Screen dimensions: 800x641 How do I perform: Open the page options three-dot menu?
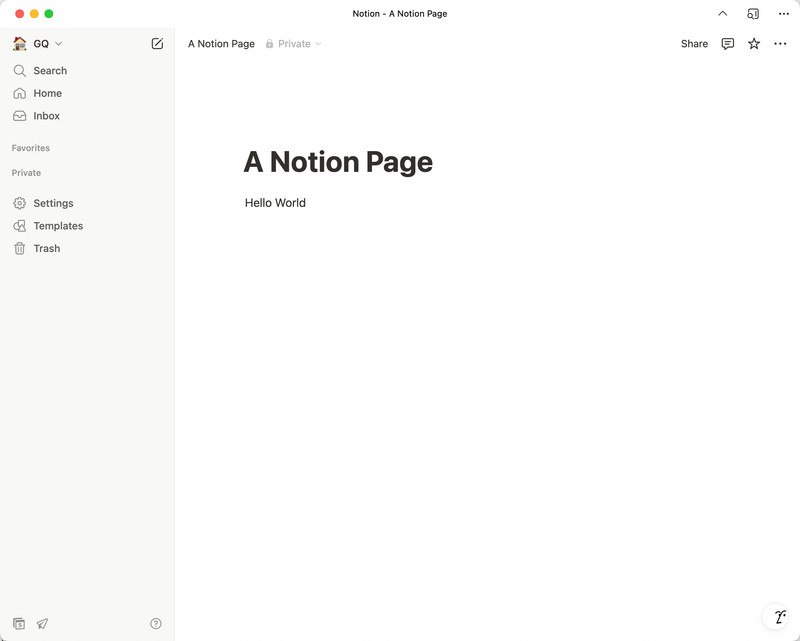[x=780, y=44]
